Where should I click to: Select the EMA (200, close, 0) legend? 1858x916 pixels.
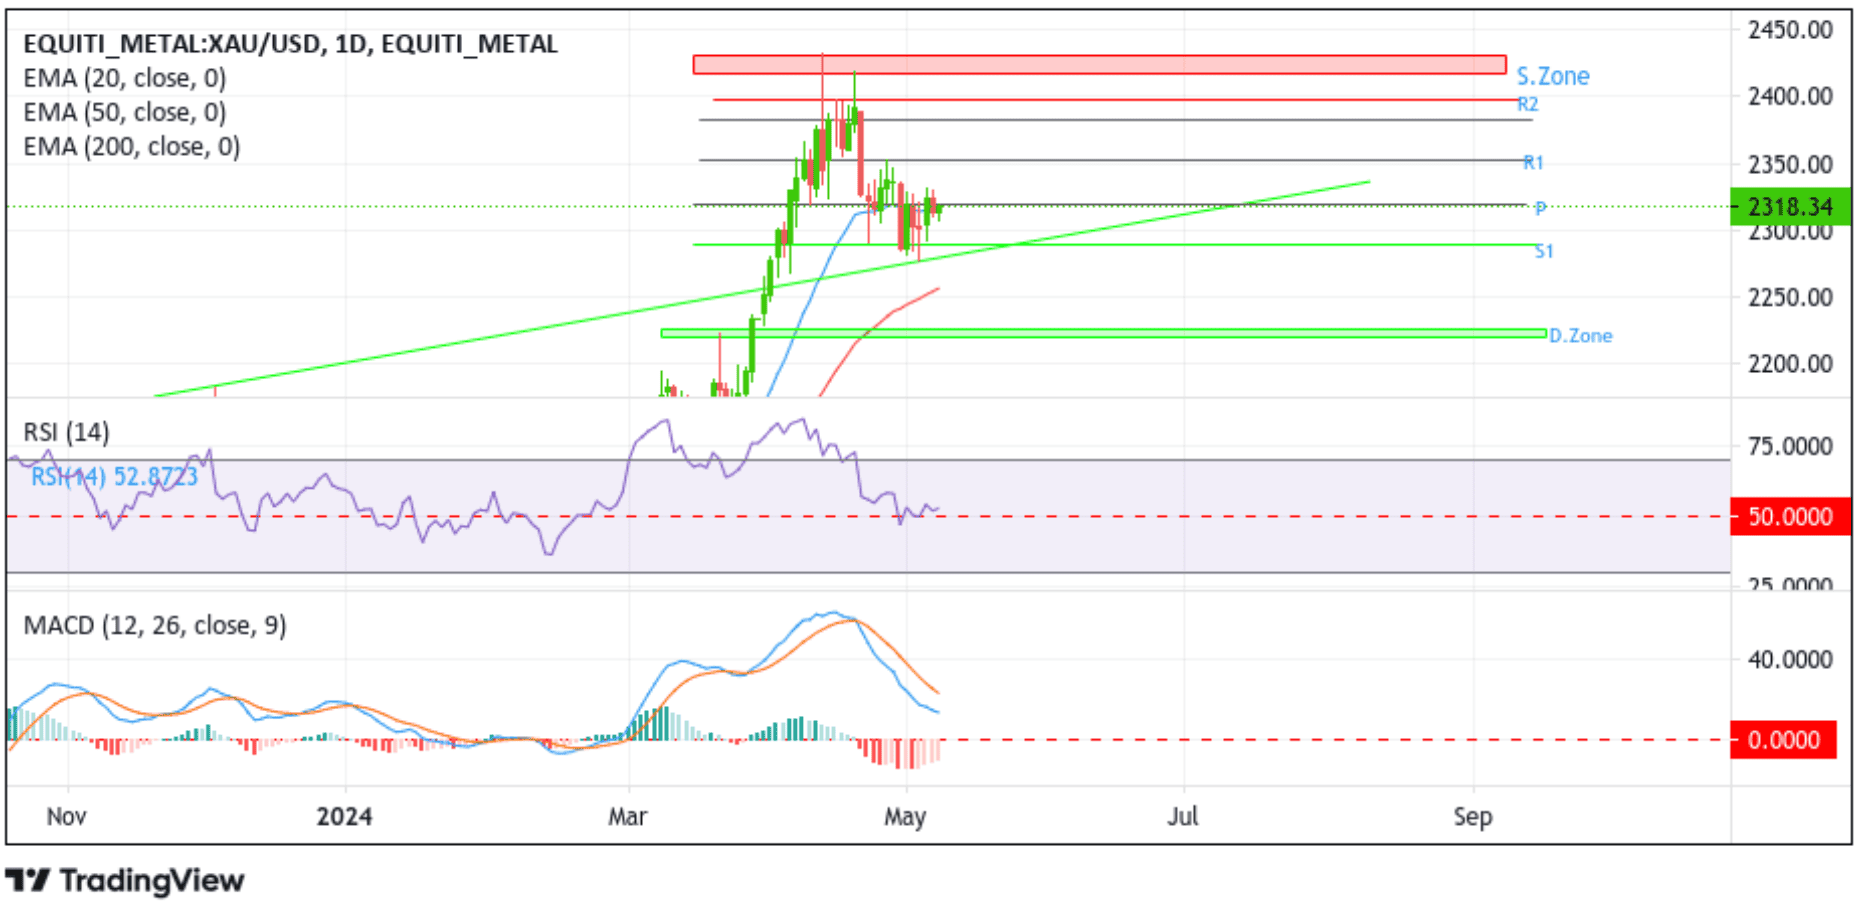coord(132,147)
